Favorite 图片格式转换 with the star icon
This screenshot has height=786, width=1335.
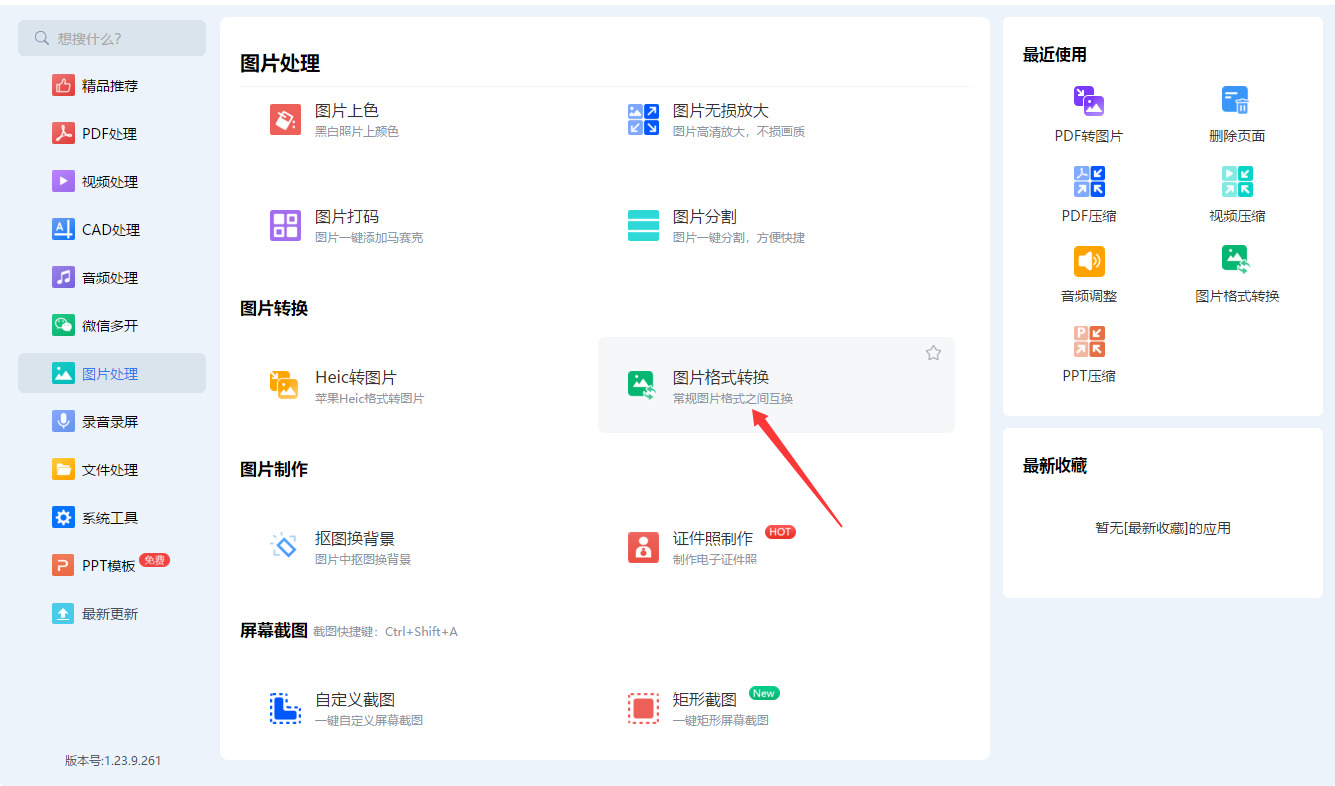[x=933, y=353]
